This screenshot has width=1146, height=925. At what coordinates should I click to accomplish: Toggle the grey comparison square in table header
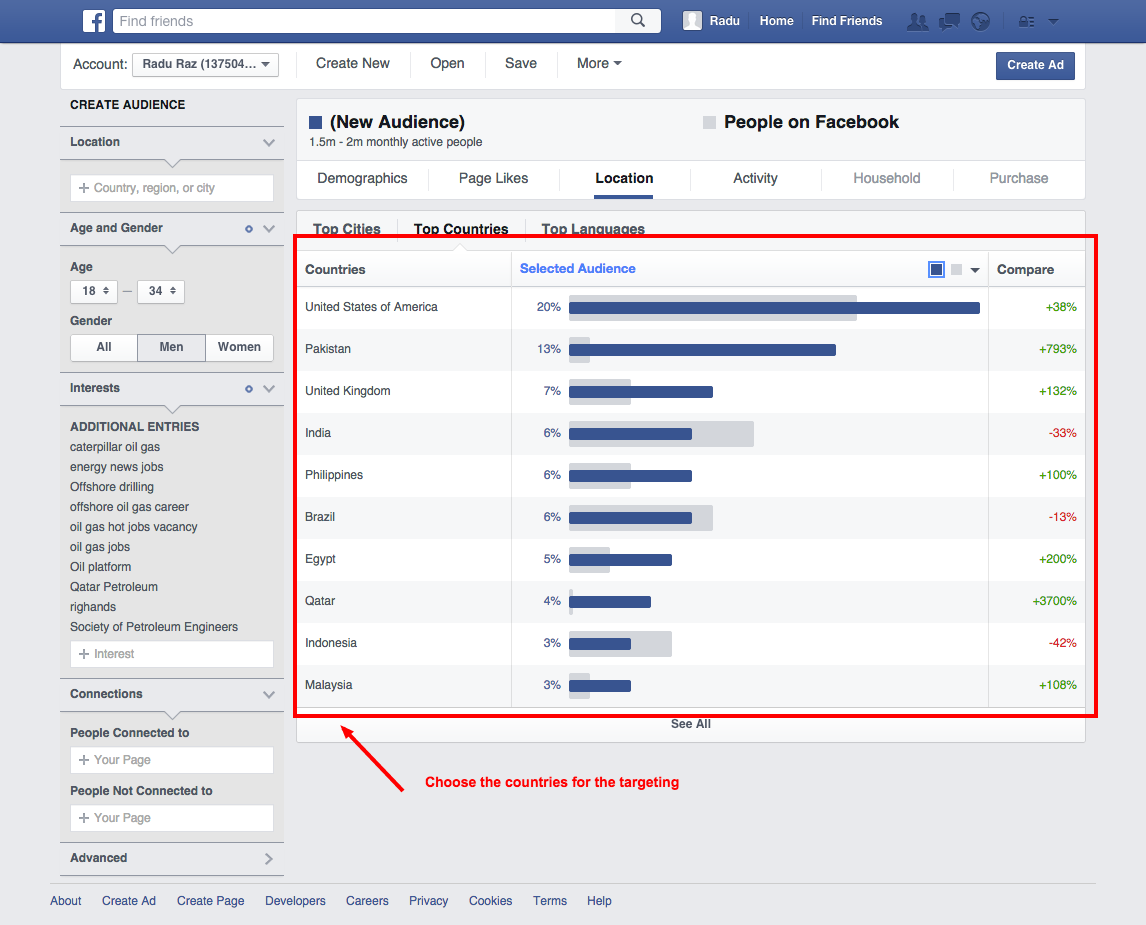[956, 270]
